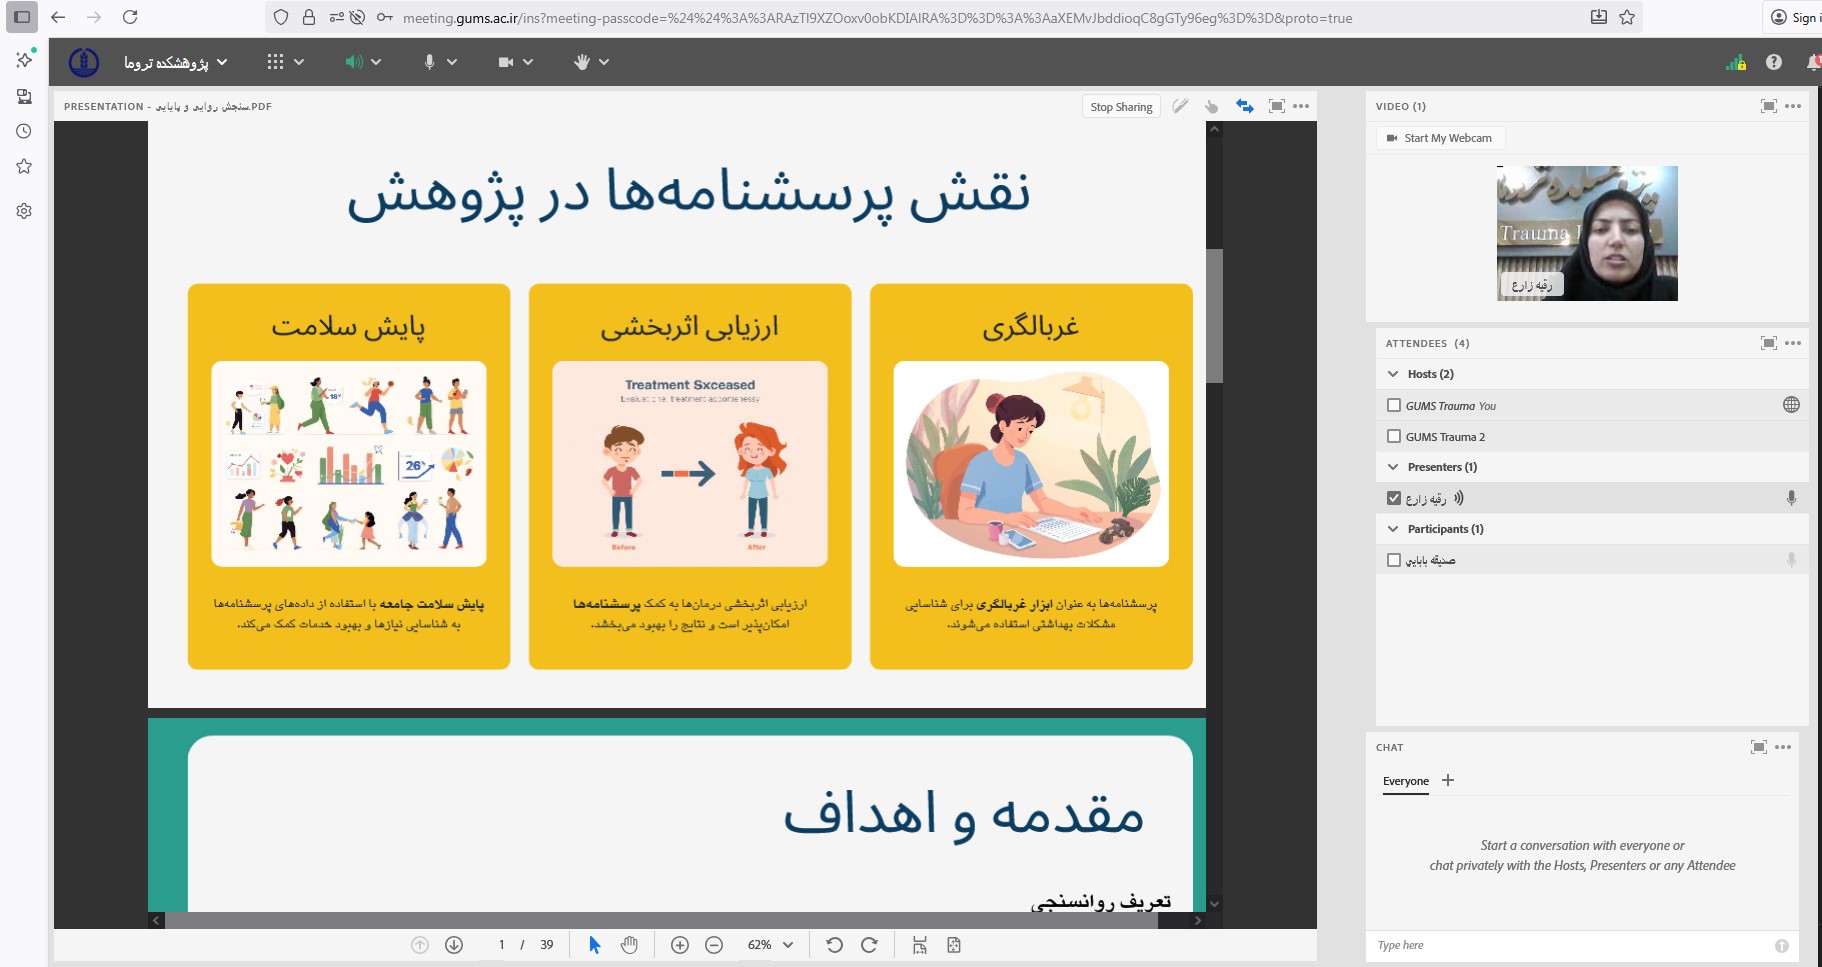Open the meeting name menu in header

tap(175, 62)
